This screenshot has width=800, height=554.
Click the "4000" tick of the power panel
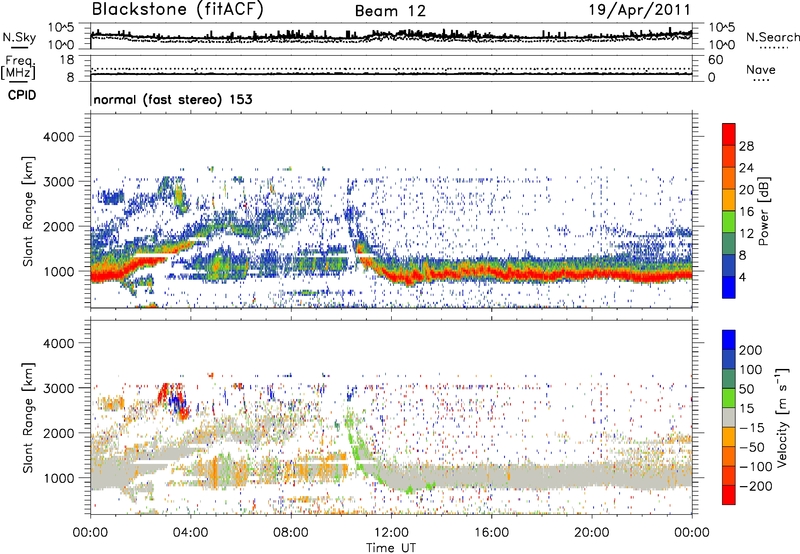click(59, 137)
